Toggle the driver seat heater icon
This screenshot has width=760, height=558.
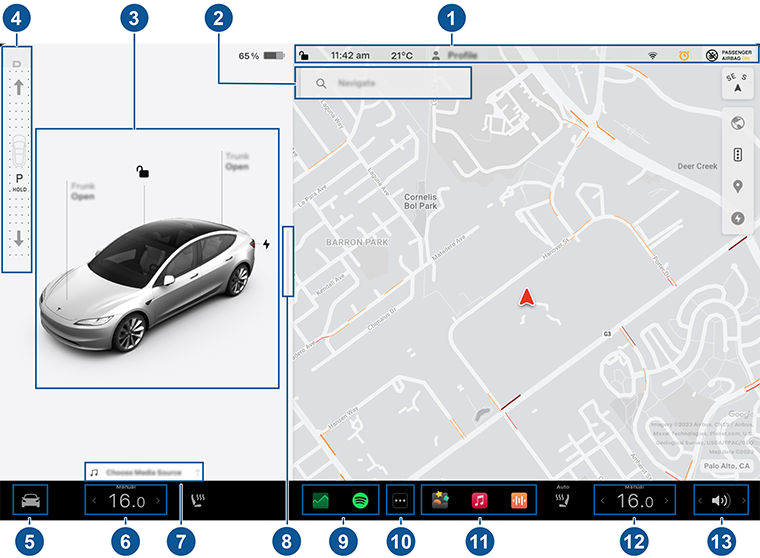[198, 500]
